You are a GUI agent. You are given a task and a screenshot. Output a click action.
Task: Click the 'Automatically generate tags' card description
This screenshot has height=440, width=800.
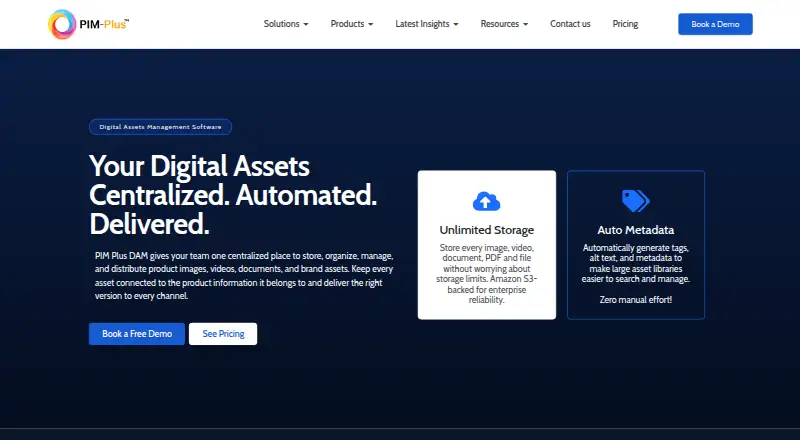pos(636,263)
